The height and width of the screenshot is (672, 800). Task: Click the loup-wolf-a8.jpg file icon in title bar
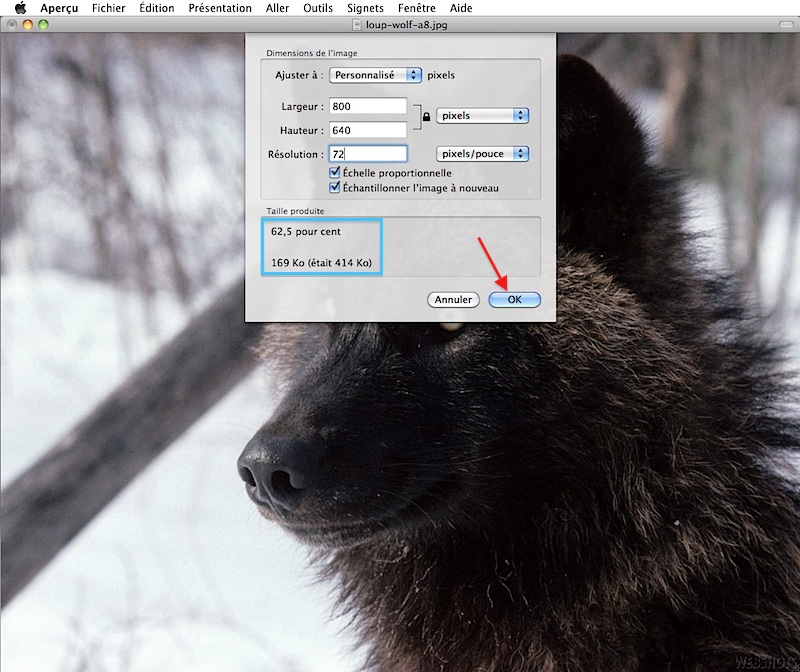(360, 23)
